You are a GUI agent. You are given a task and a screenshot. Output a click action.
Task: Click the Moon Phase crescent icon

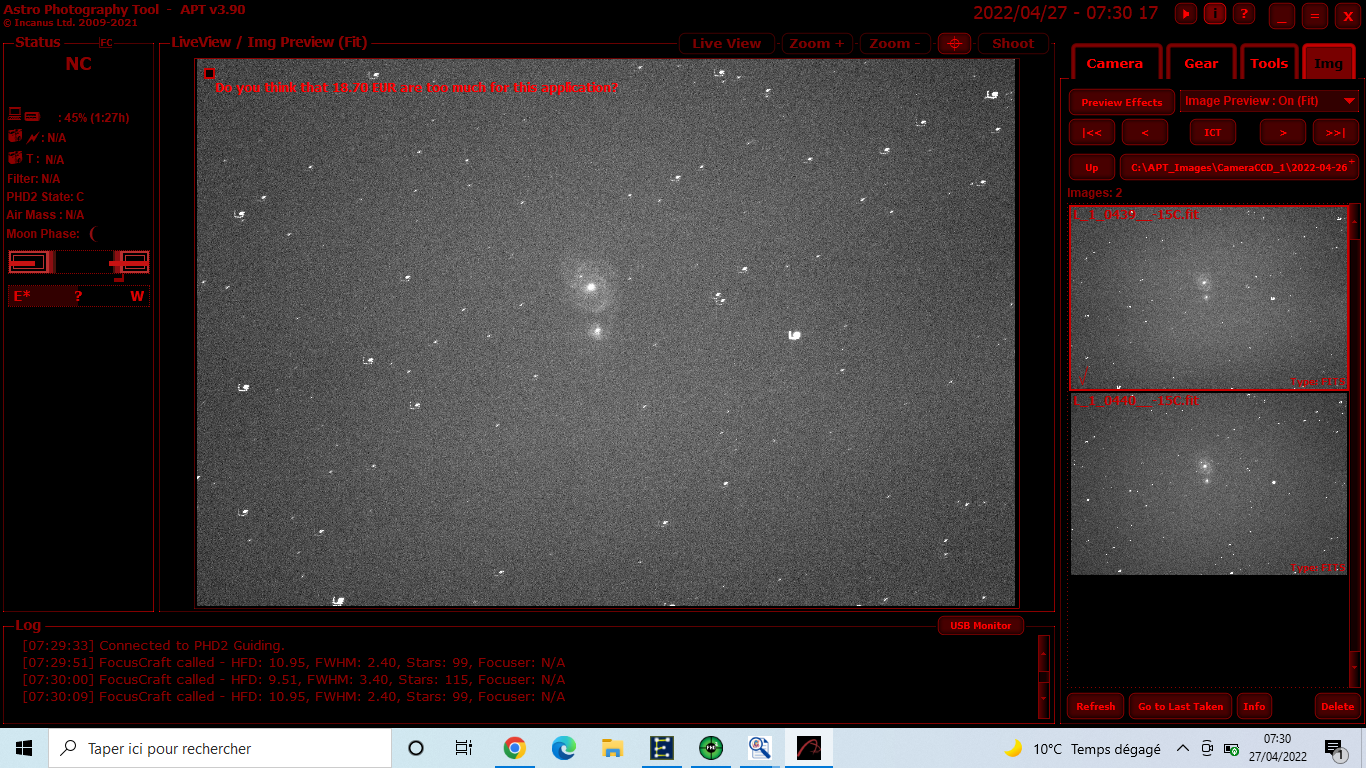coord(92,234)
